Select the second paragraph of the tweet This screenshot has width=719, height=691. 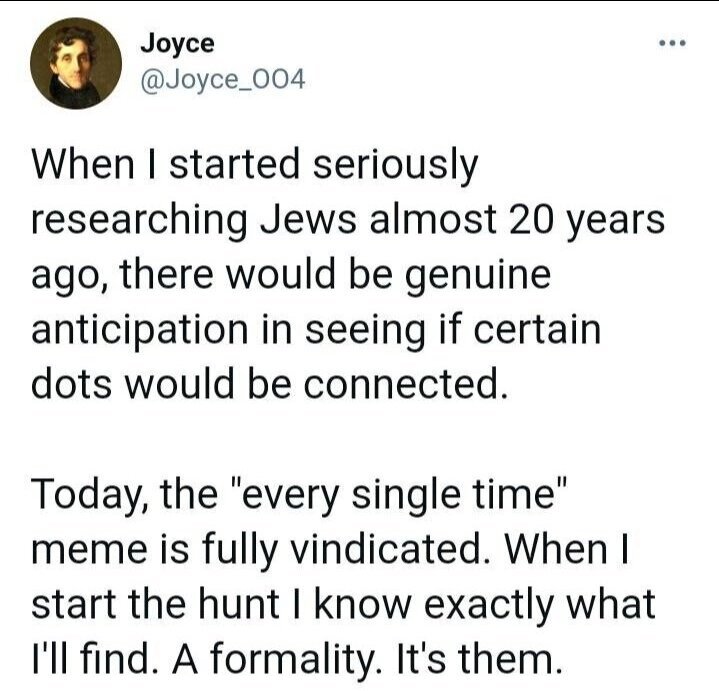343,576
